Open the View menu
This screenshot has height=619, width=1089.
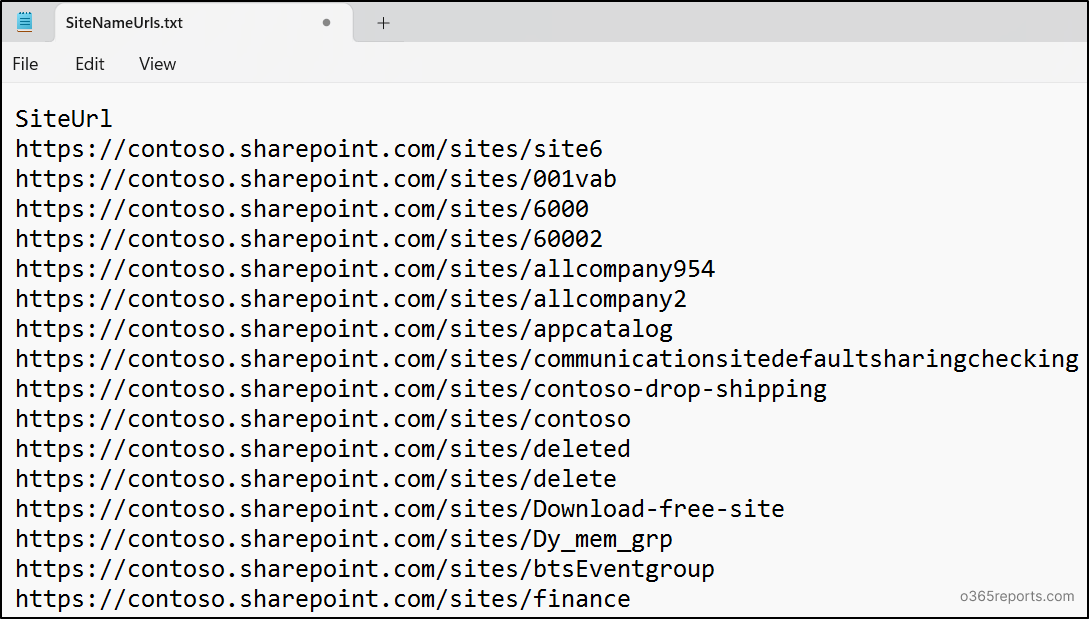[x=158, y=64]
